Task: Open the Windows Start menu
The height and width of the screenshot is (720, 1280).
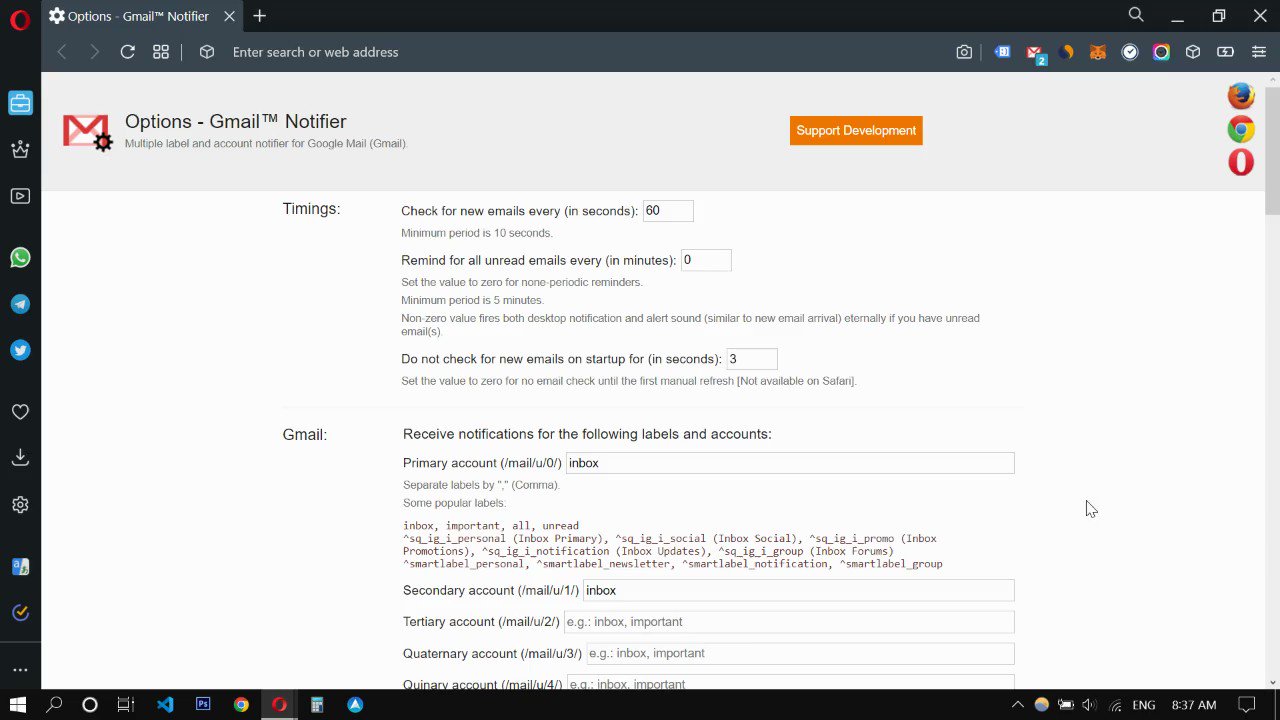Action: coord(18,704)
